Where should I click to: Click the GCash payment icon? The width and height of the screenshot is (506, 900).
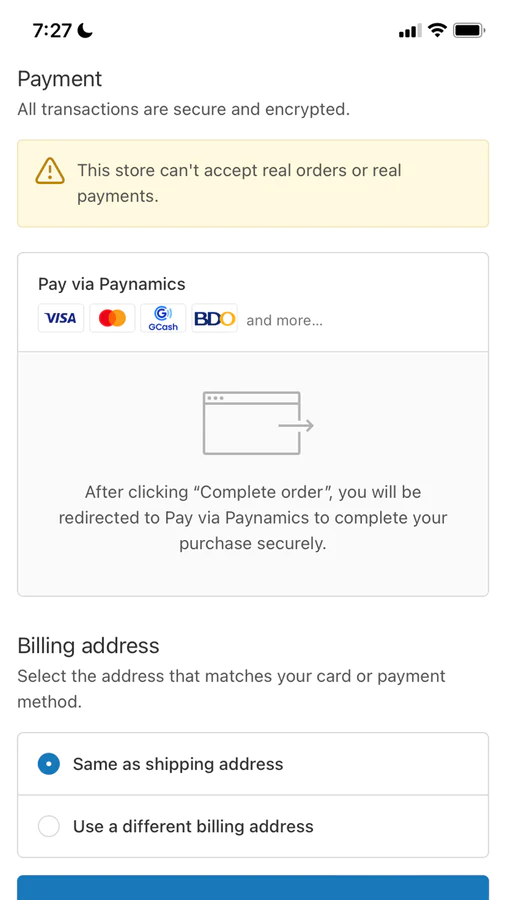click(163, 318)
